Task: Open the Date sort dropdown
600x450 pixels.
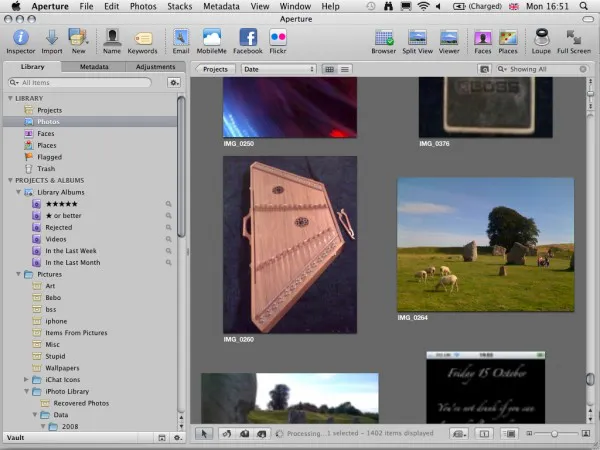Action: click(x=277, y=69)
